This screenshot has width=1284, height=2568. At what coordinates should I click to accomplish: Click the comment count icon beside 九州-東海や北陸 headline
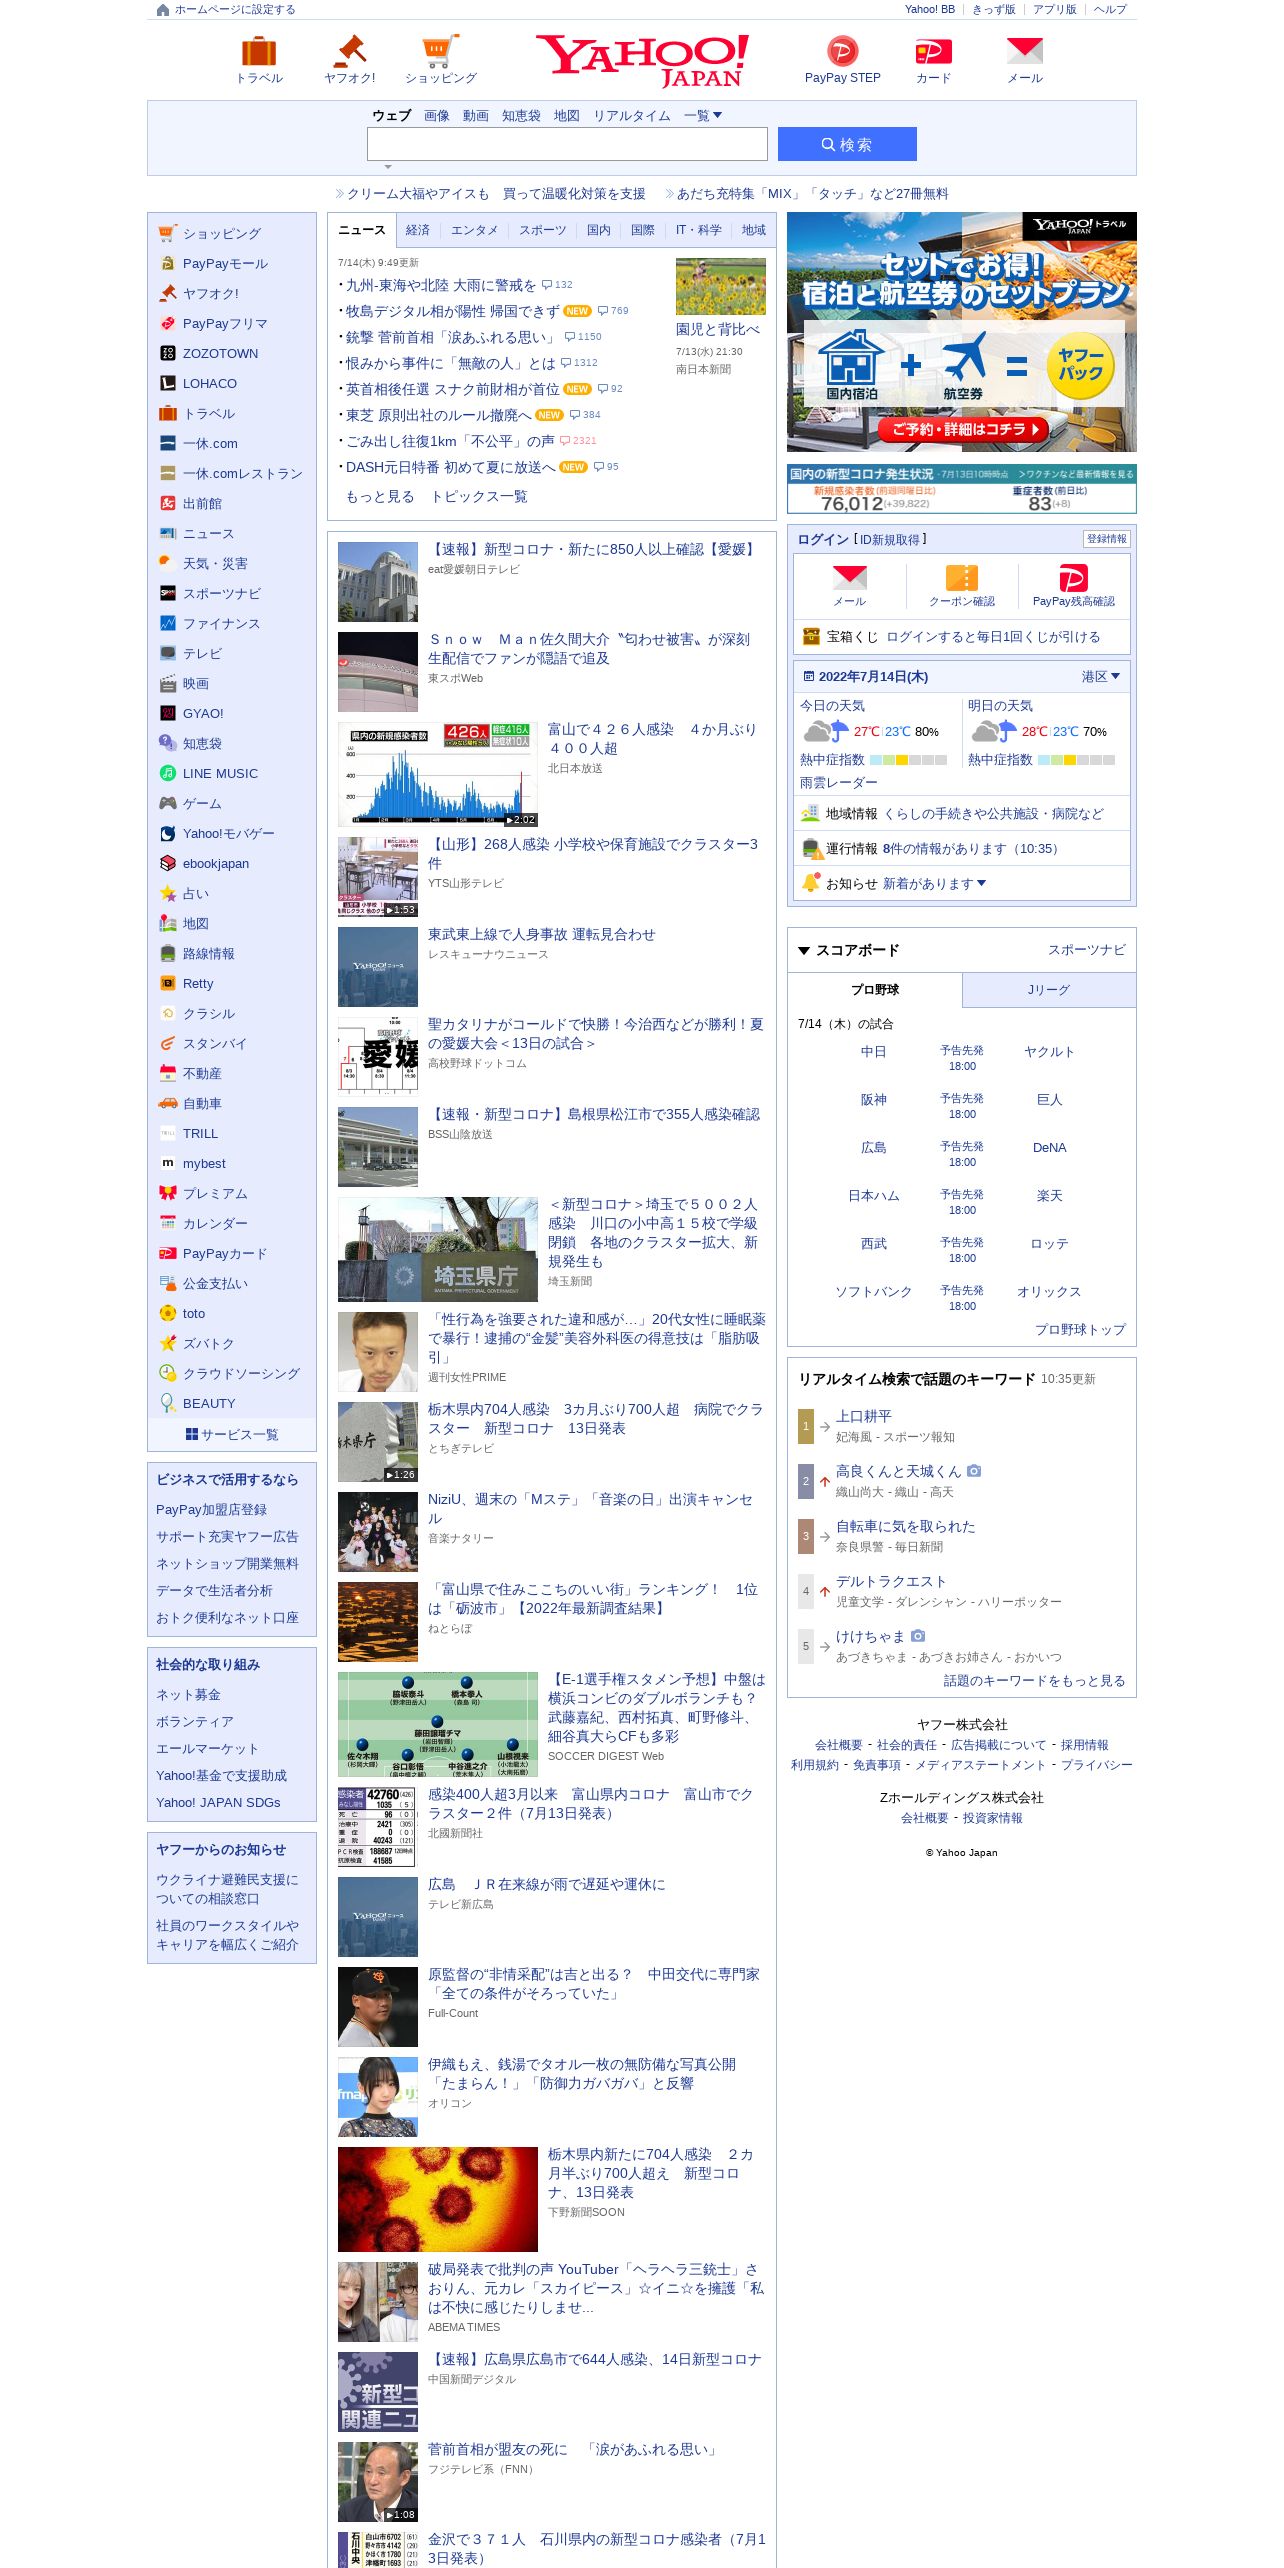pyautogui.click(x=546, y=285)
